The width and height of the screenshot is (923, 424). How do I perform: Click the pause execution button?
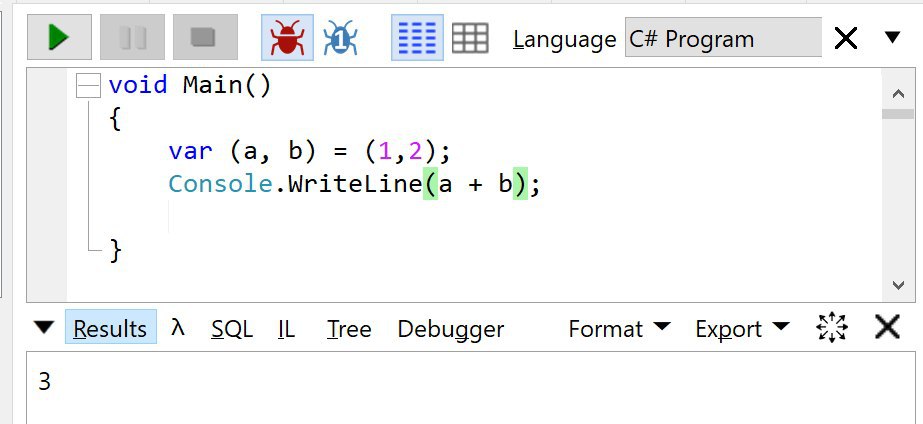point(132,37)
